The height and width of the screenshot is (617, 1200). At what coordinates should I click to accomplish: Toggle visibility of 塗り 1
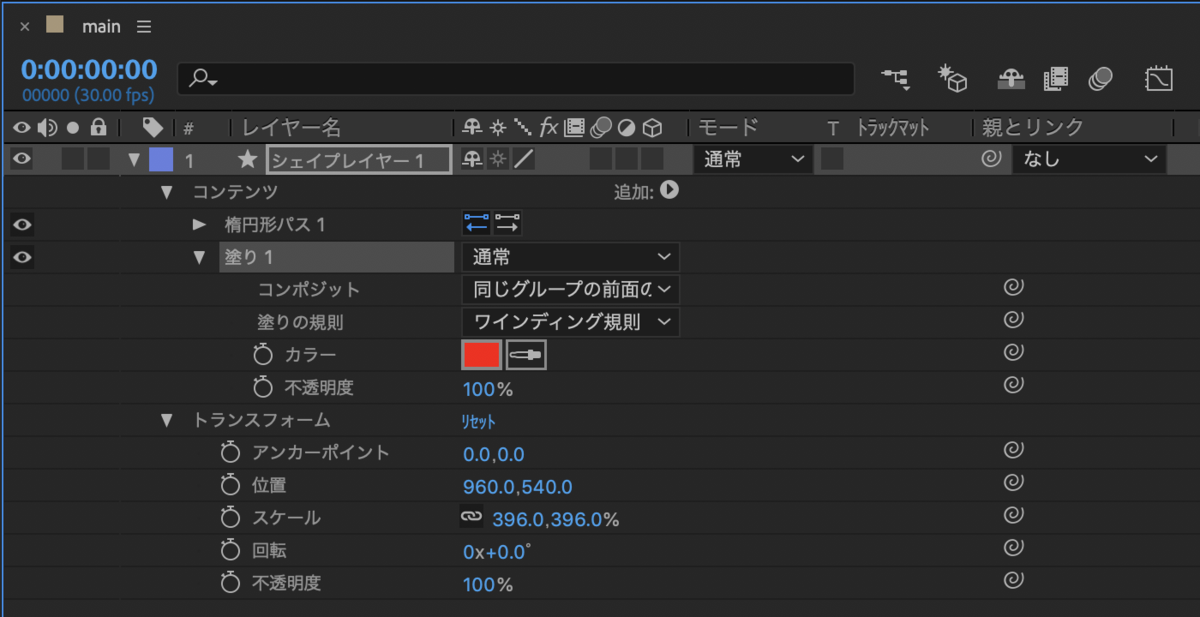pyautogui.click(x=21, y=257)
